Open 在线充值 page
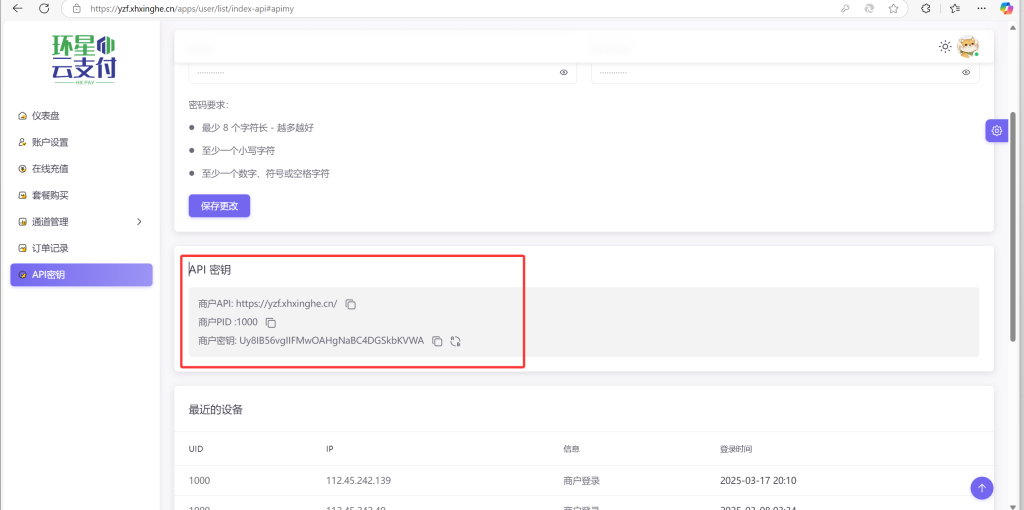 point(50,169)
